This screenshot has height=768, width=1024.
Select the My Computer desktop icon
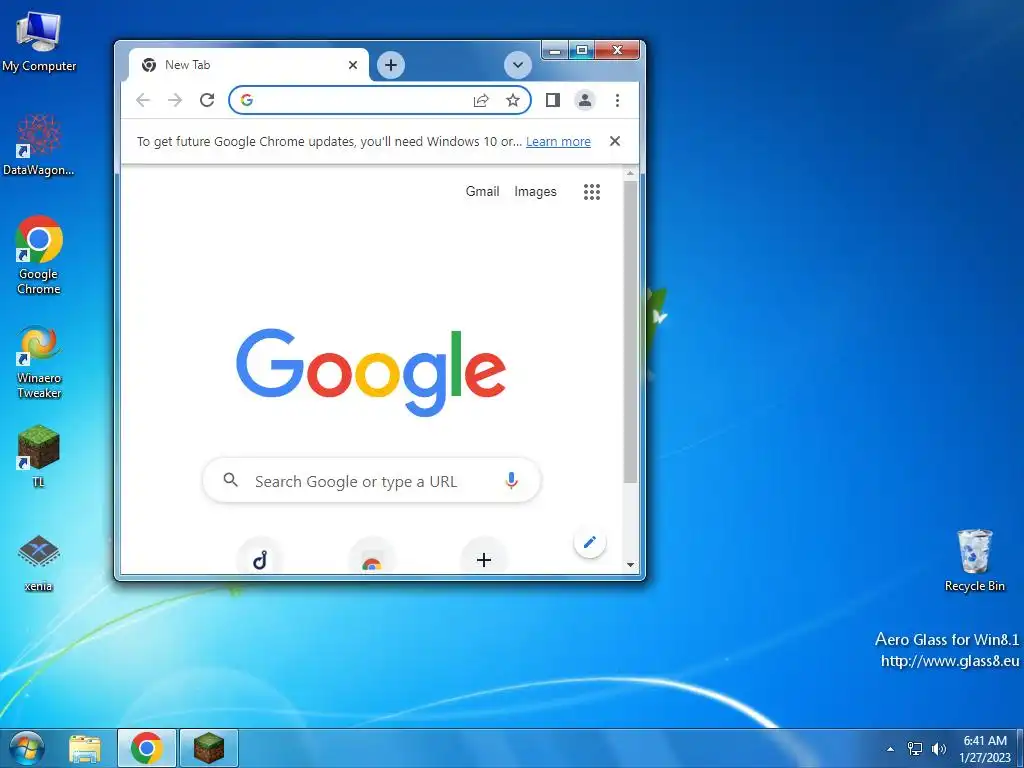39,42
